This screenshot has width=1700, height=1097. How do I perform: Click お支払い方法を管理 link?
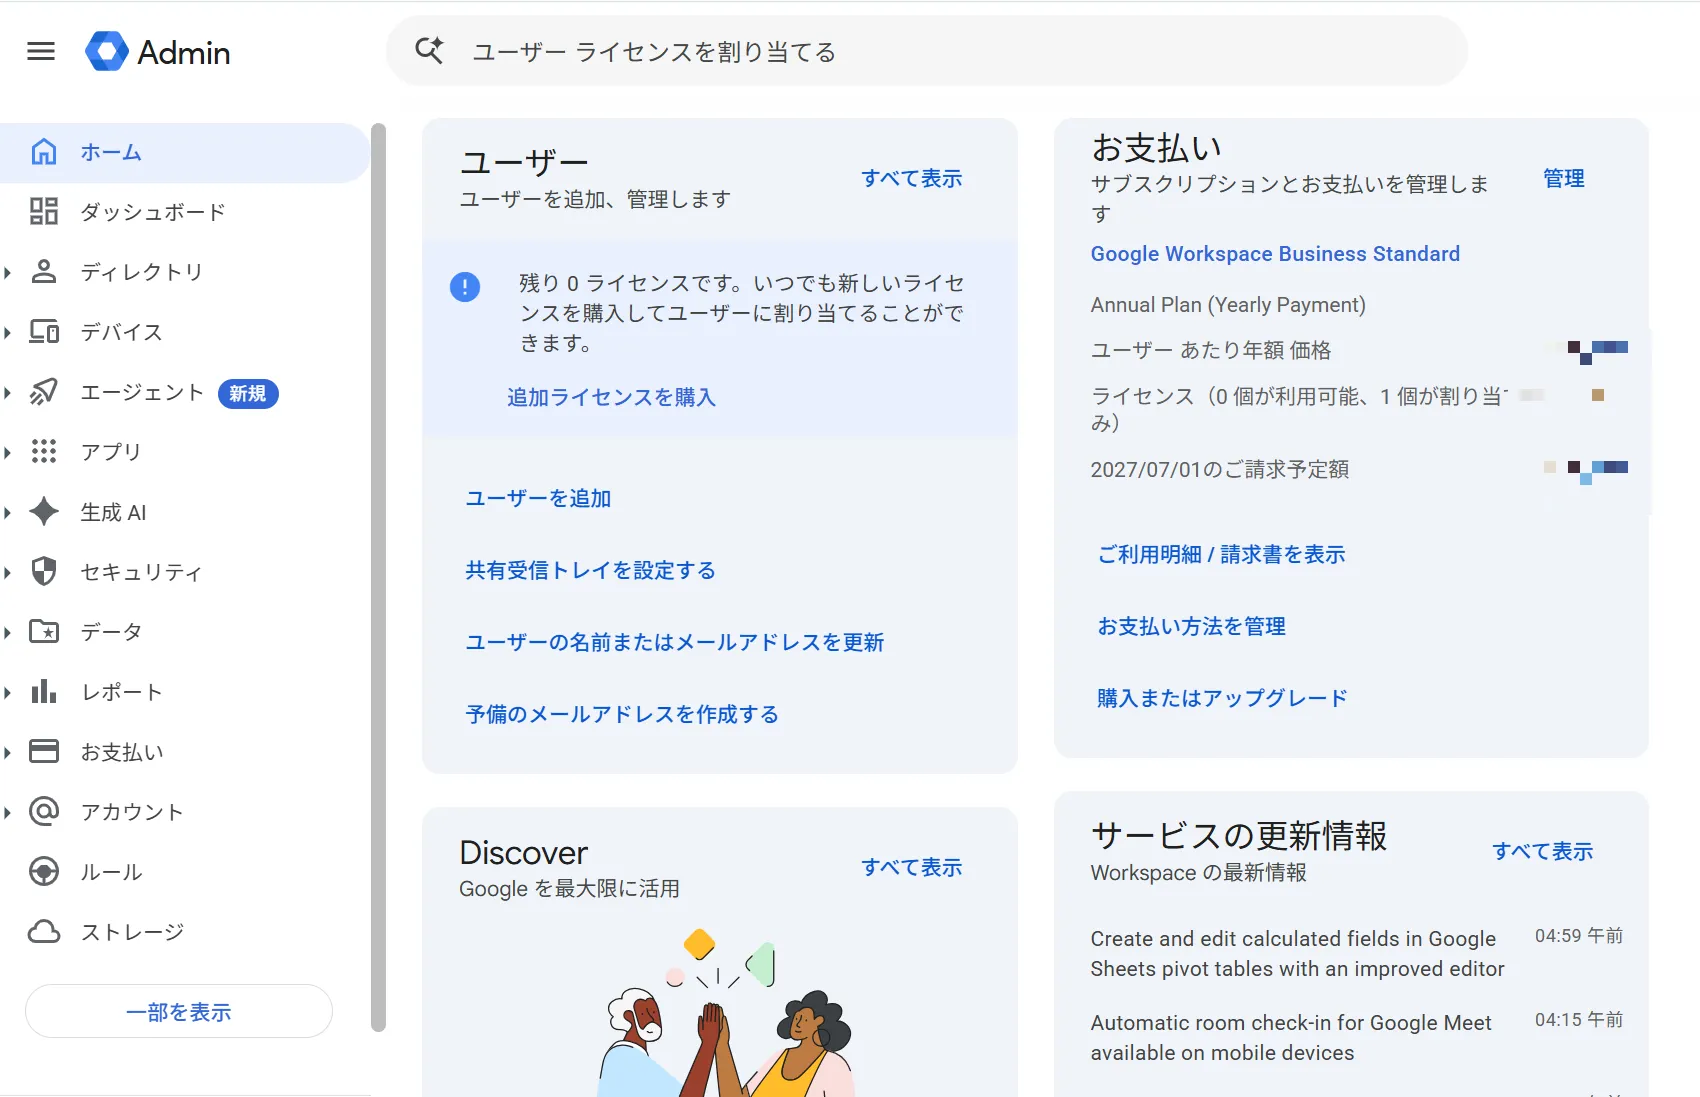point(1191,626)
